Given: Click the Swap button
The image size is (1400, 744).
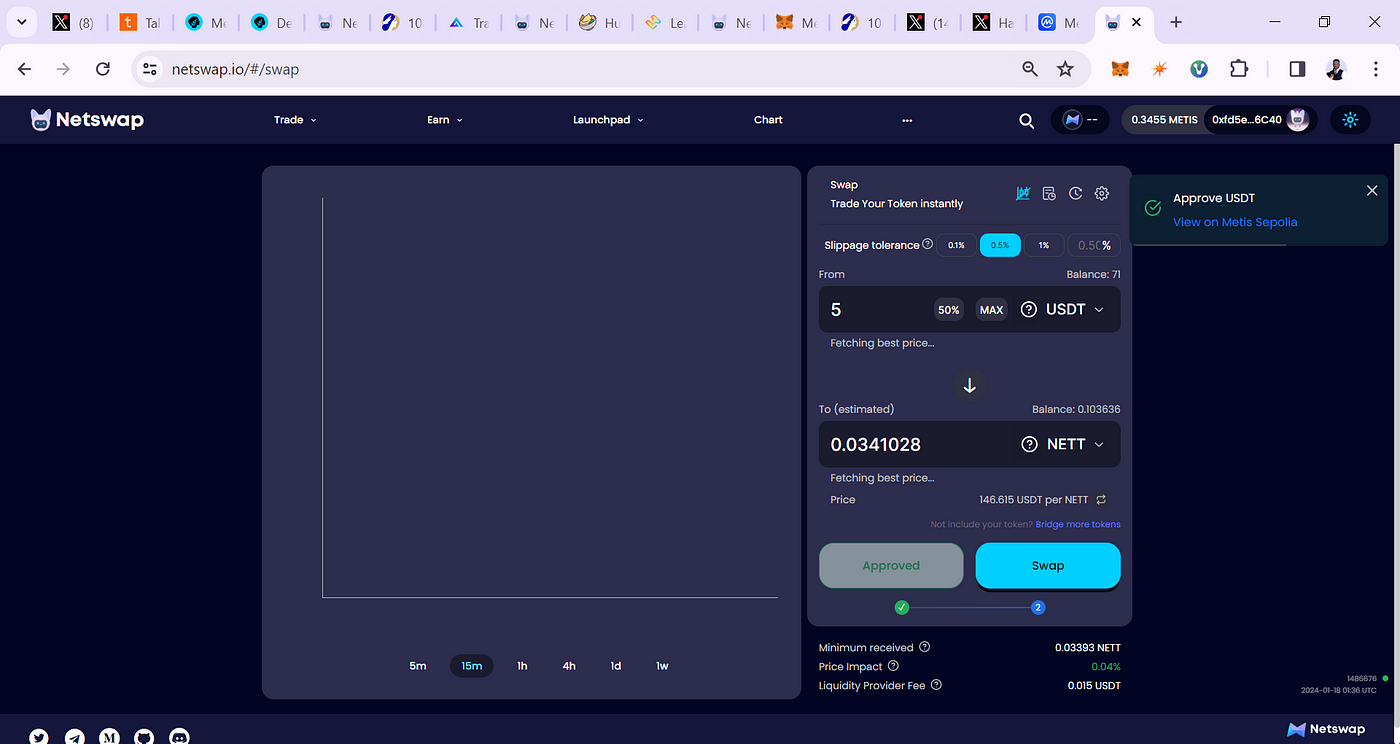Looking at the screenshot, I should pos(1048,566).
